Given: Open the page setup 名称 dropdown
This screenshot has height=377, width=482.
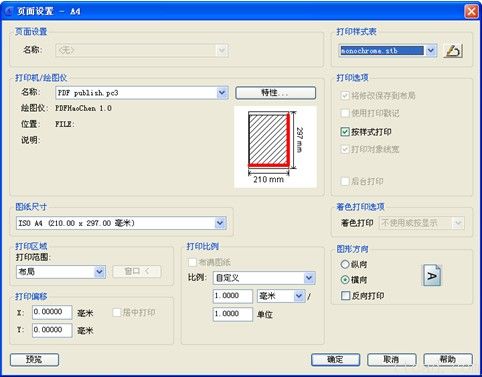Looking at the screenshot, I should click(x=222, y=51).
